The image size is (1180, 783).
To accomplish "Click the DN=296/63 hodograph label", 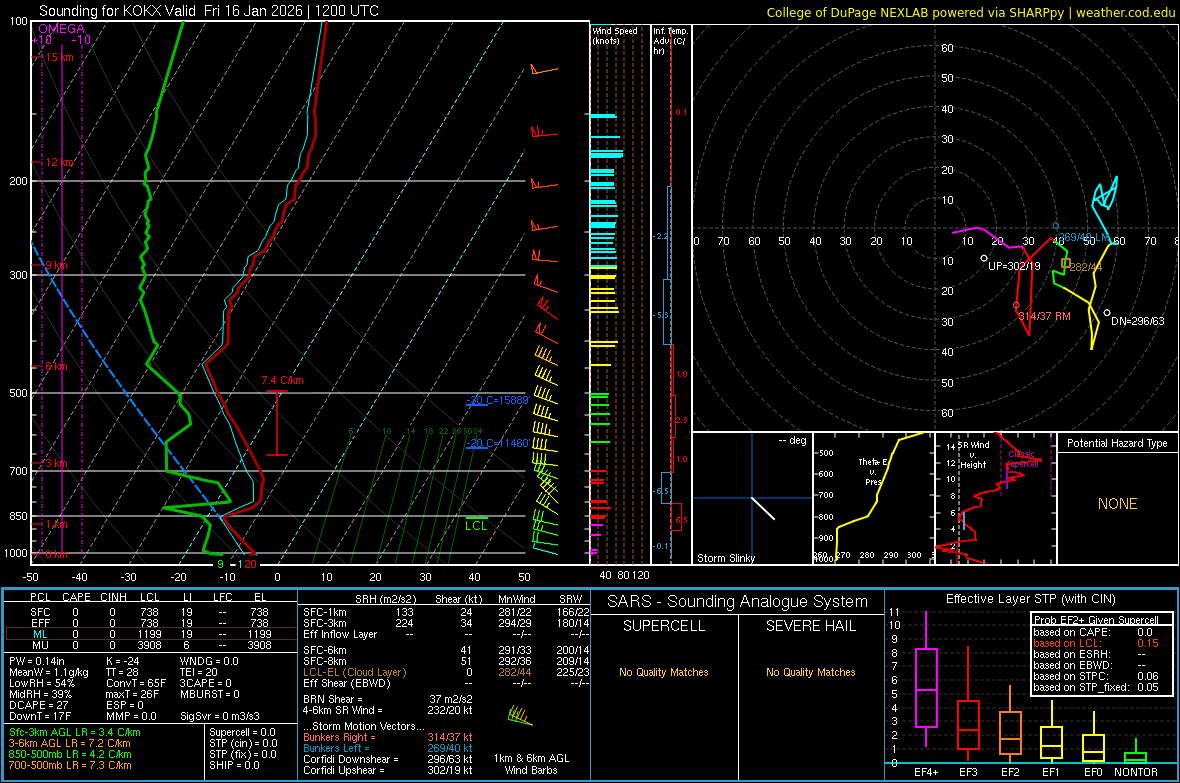I will tap(1137, 321).
